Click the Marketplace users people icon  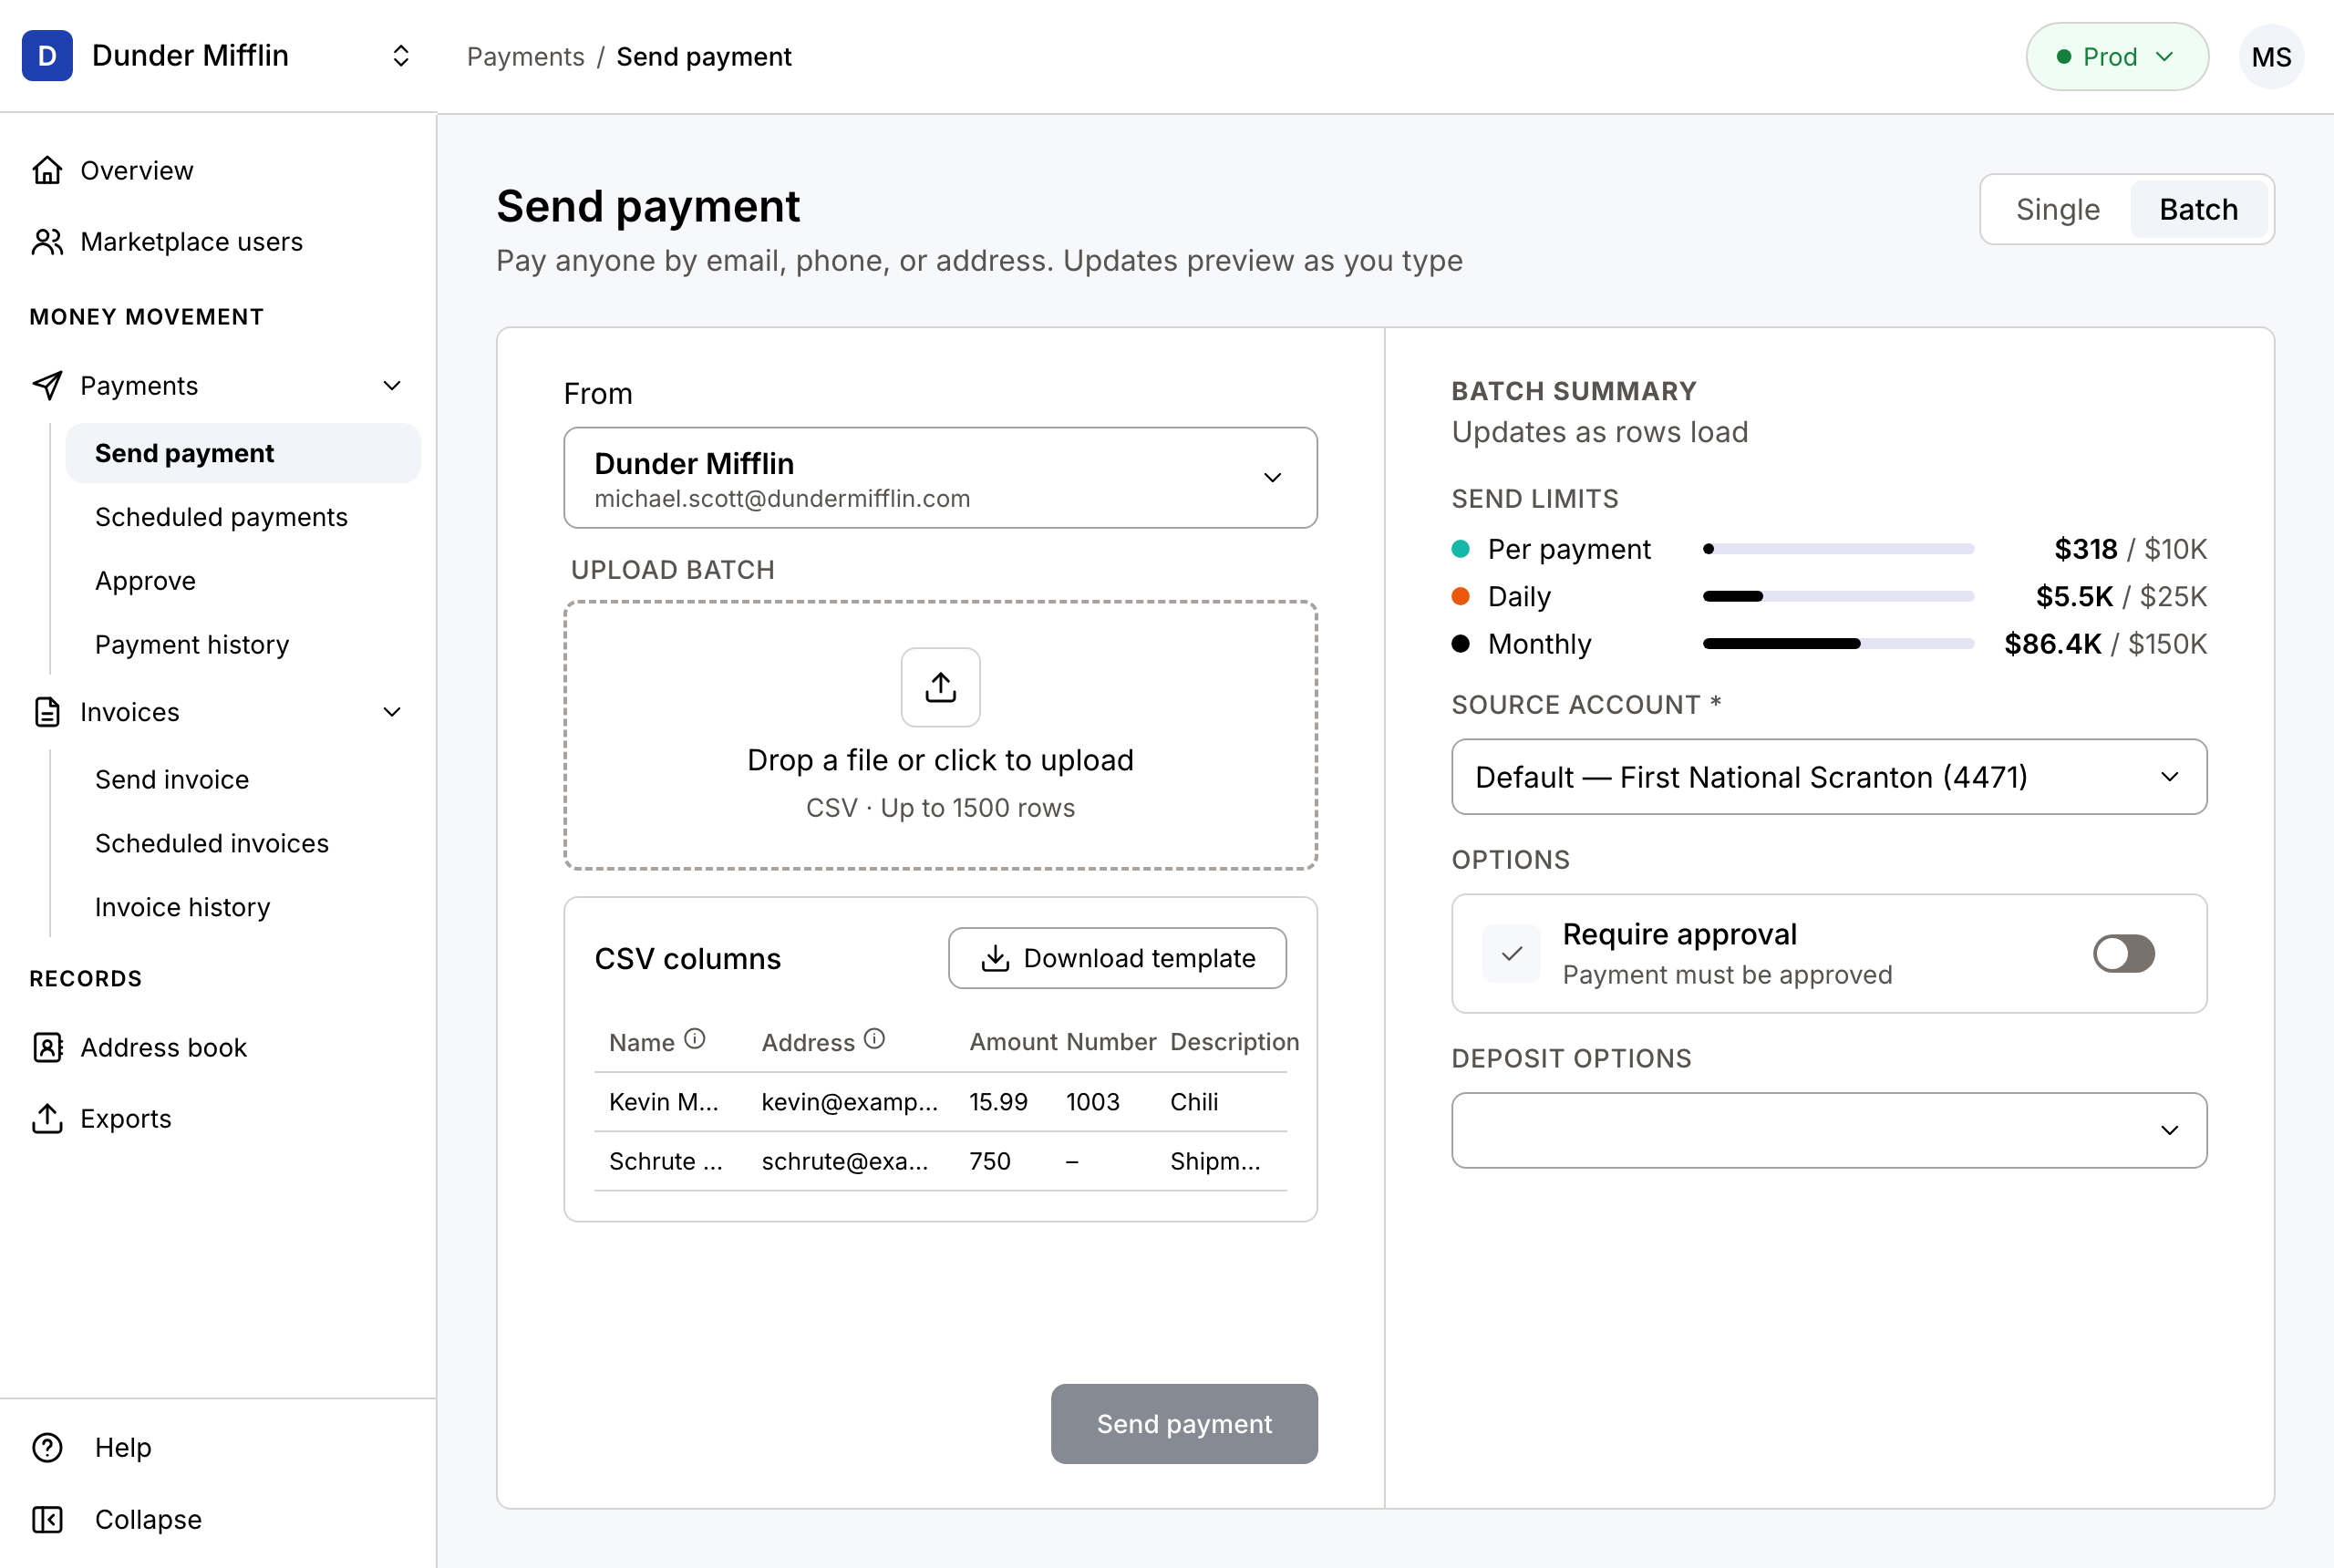47,242
